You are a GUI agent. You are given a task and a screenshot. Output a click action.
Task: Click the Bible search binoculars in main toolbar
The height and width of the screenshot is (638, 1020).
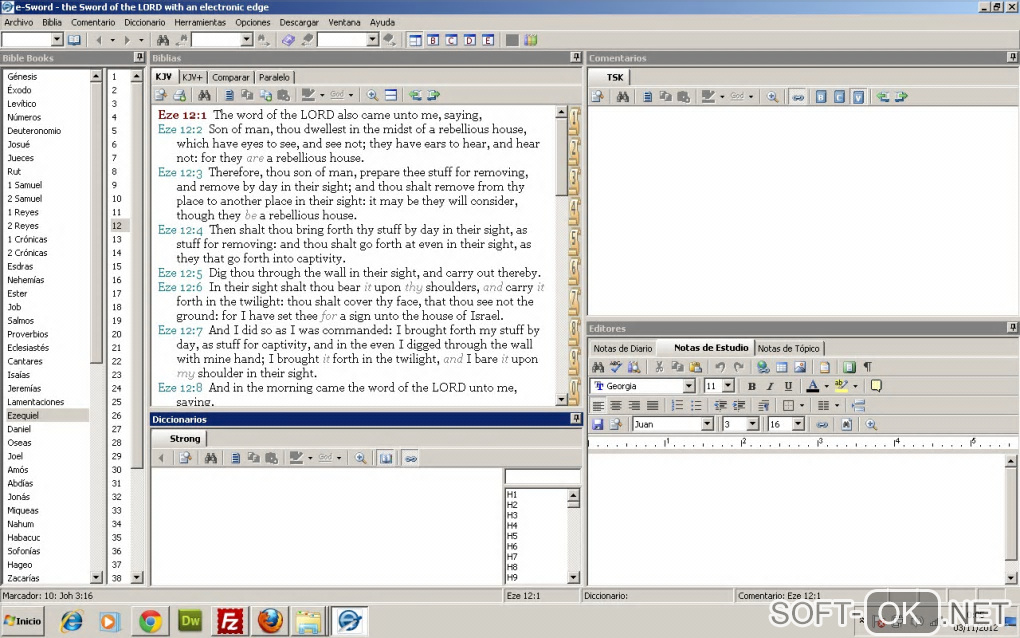(x=163, y=40)
